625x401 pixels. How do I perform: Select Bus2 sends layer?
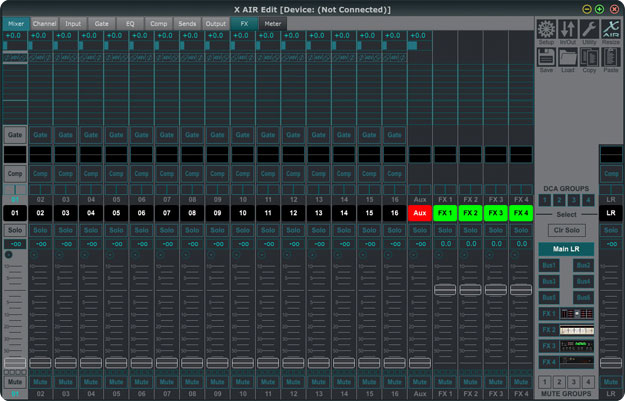point(584,265)
